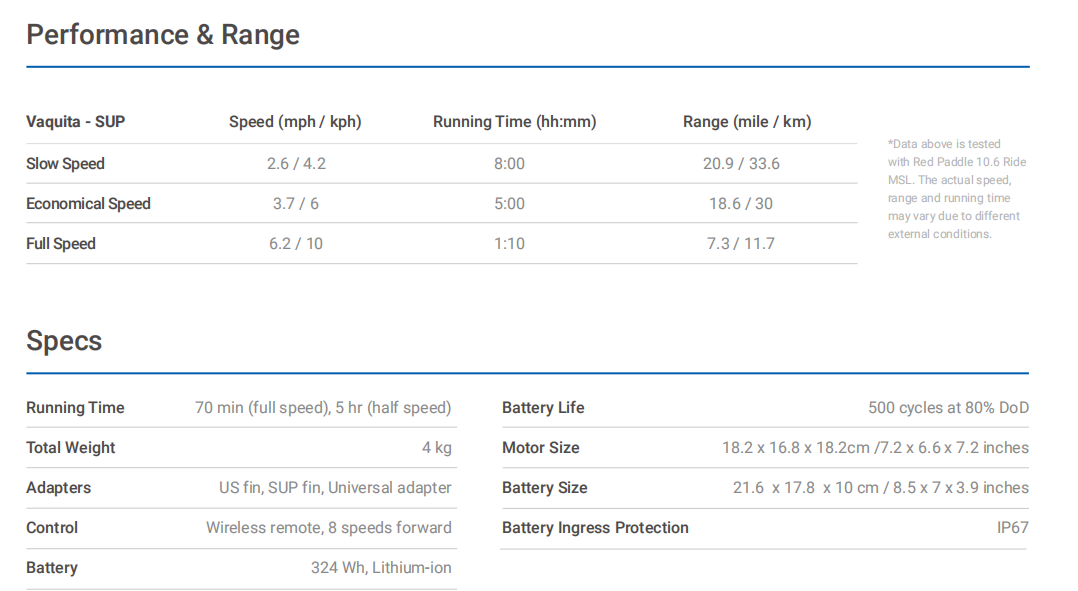Image resolution: width=1078 pixels, height=591 pixels.
Task: Click the Motor Size dimensions value
Action: click(x=875, y=447)
